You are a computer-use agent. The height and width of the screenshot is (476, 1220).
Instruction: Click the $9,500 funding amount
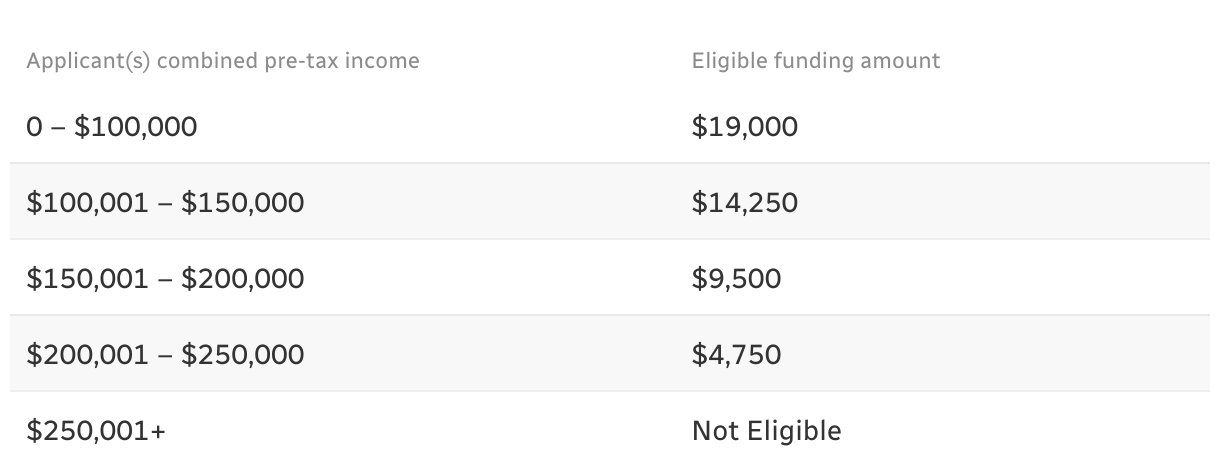(736, 279)
